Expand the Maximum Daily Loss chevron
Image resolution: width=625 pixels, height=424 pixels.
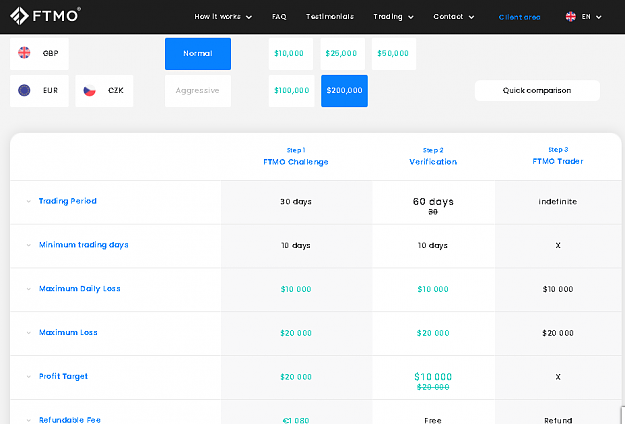[29, 289]
